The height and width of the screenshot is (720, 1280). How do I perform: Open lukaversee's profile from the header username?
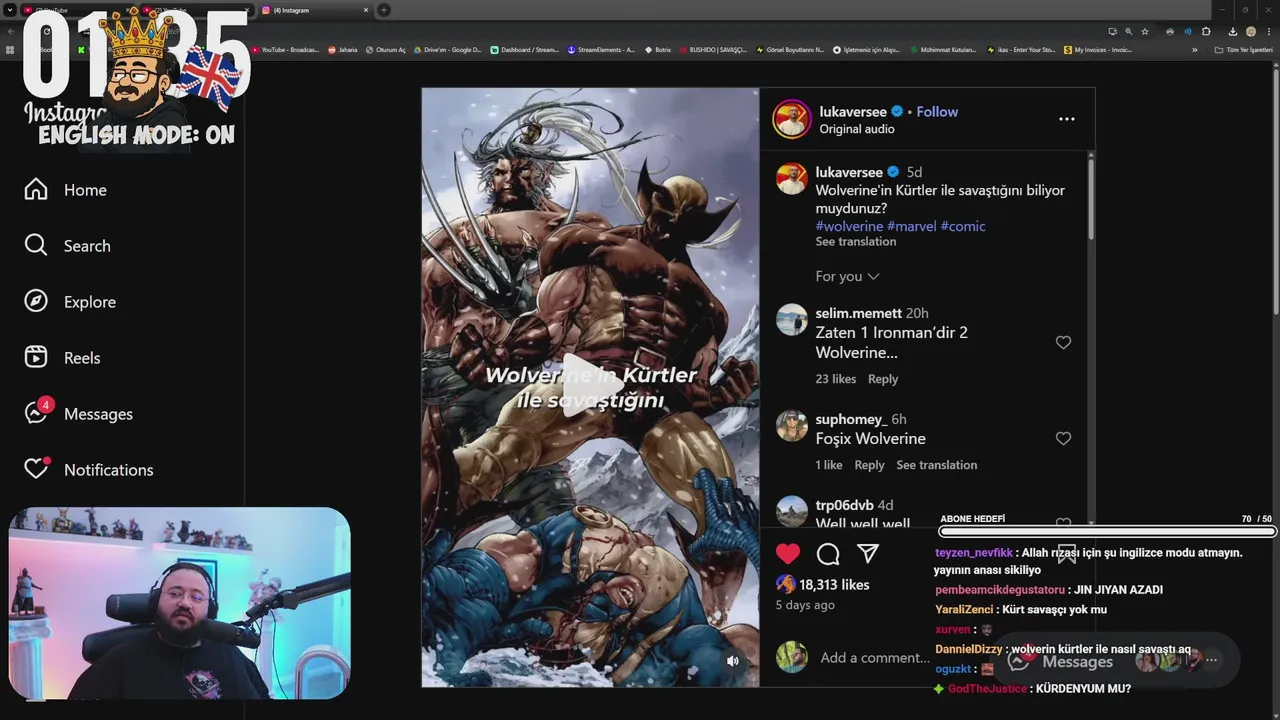[854, 112]
